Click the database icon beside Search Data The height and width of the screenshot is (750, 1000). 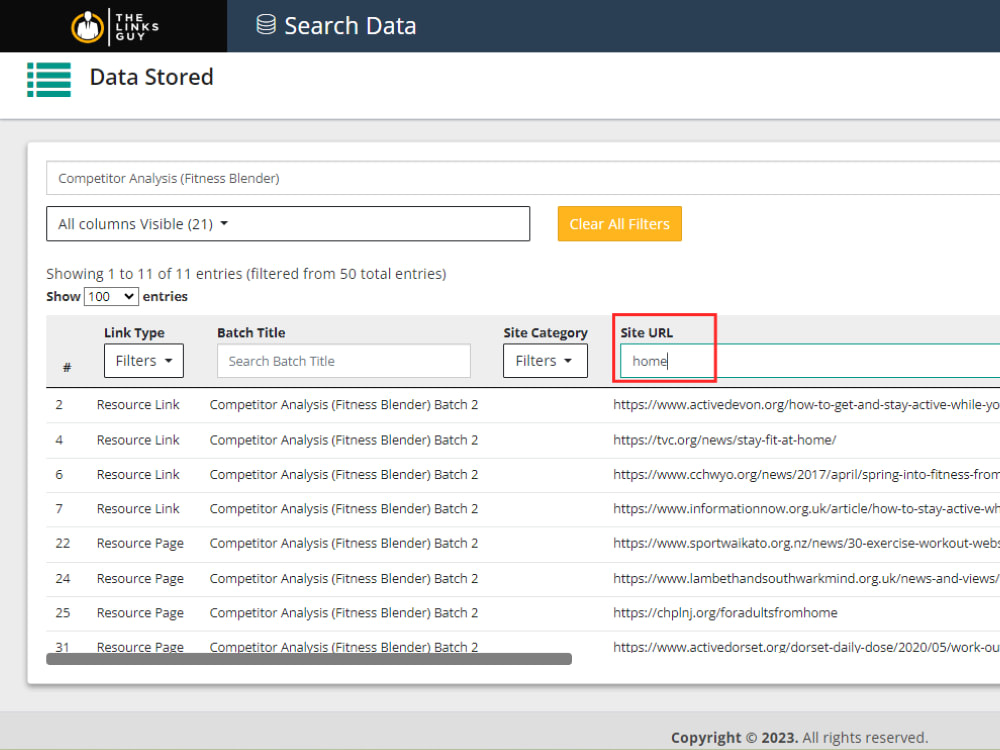coord(264,26)
